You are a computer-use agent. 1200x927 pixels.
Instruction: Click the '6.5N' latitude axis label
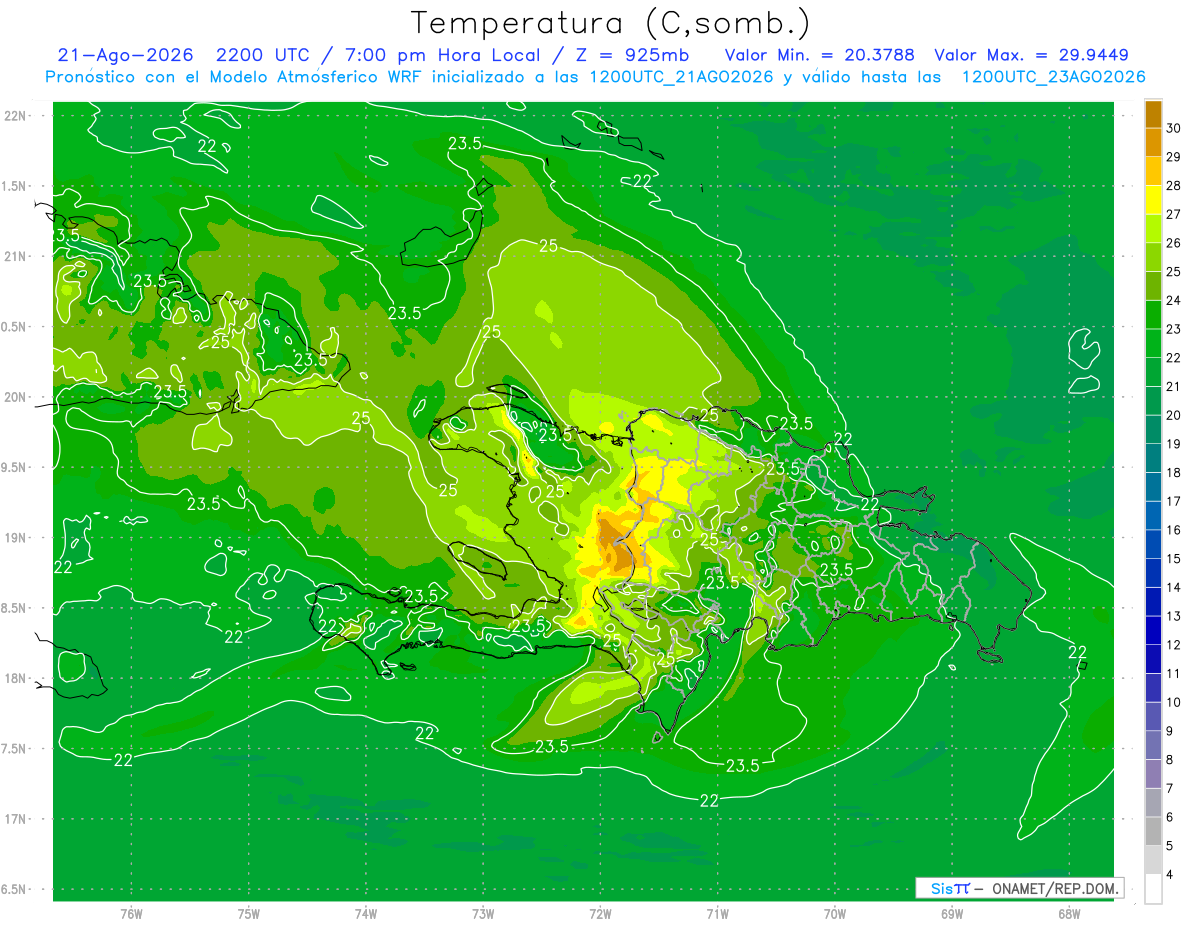pyautogui.click(x=15, y=890)
